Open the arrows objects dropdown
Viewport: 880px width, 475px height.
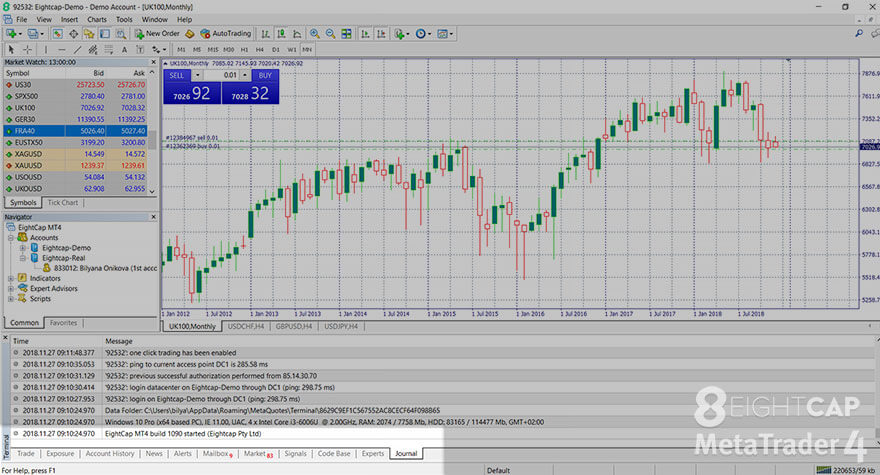(x=159, y=49)
